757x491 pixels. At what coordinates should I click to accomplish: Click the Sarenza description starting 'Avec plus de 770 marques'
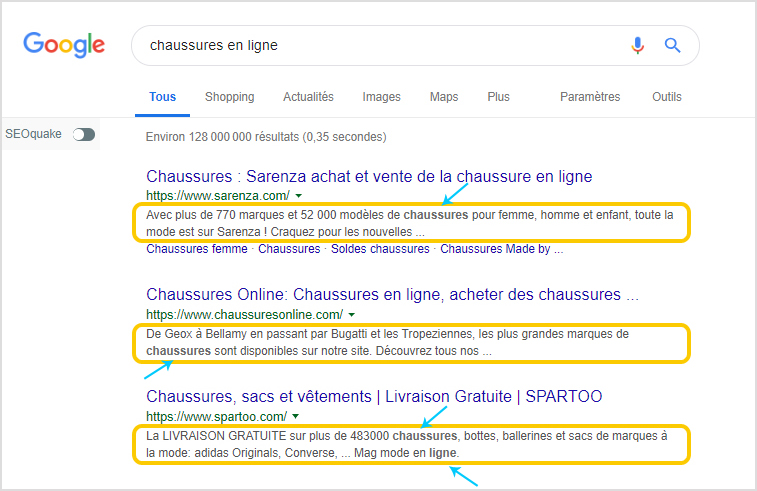pyautogui.click(x=409, y=223)
